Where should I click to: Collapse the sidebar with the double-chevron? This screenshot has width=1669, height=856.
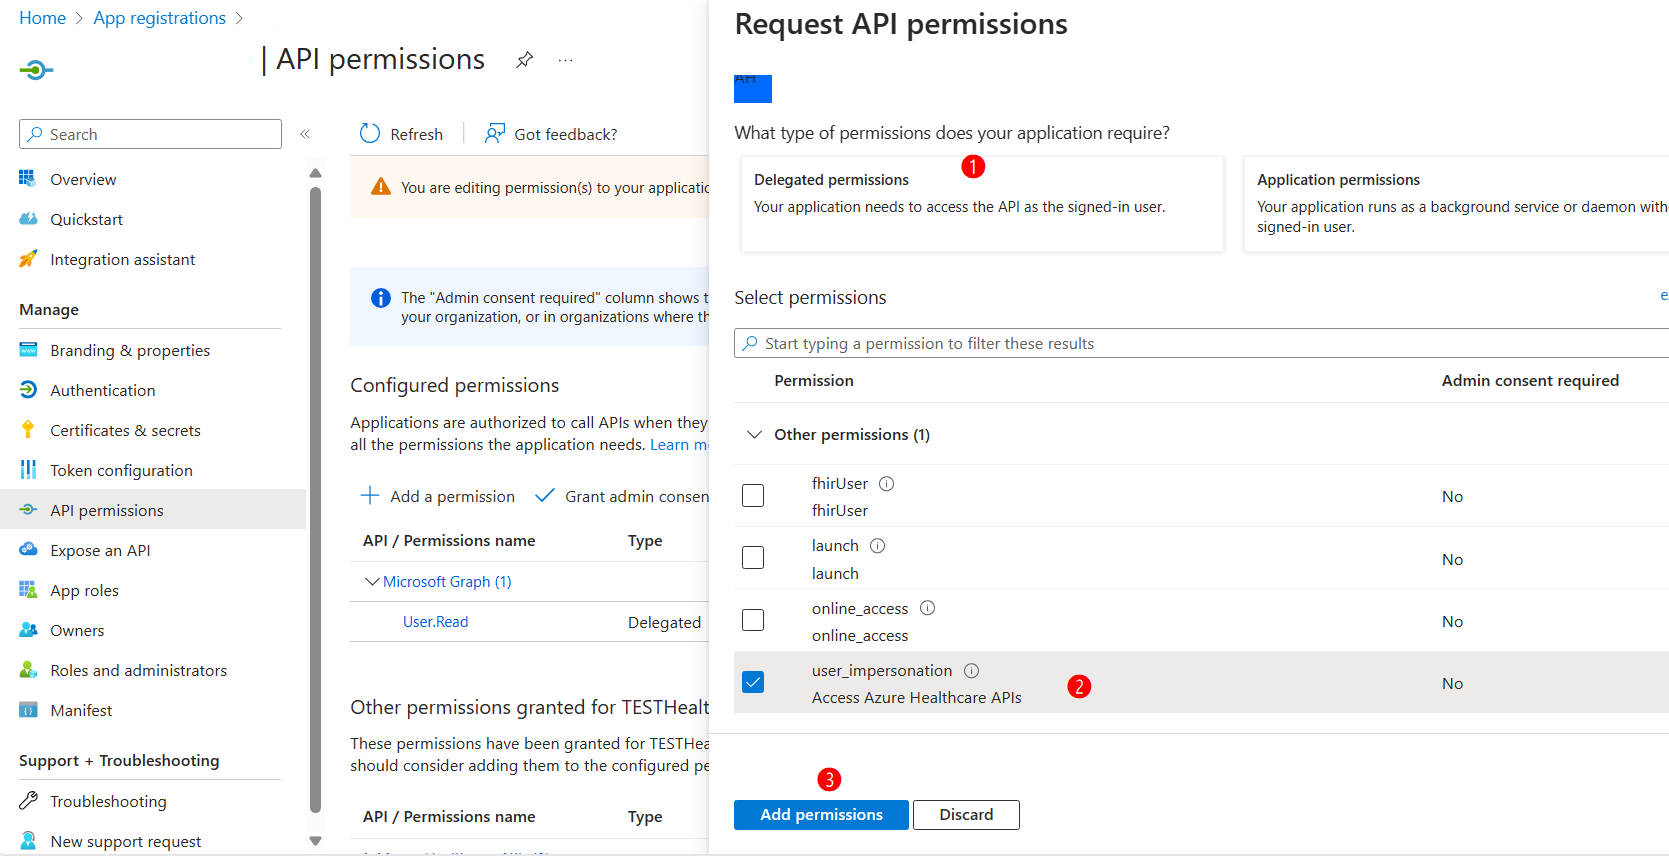[305, 134]
